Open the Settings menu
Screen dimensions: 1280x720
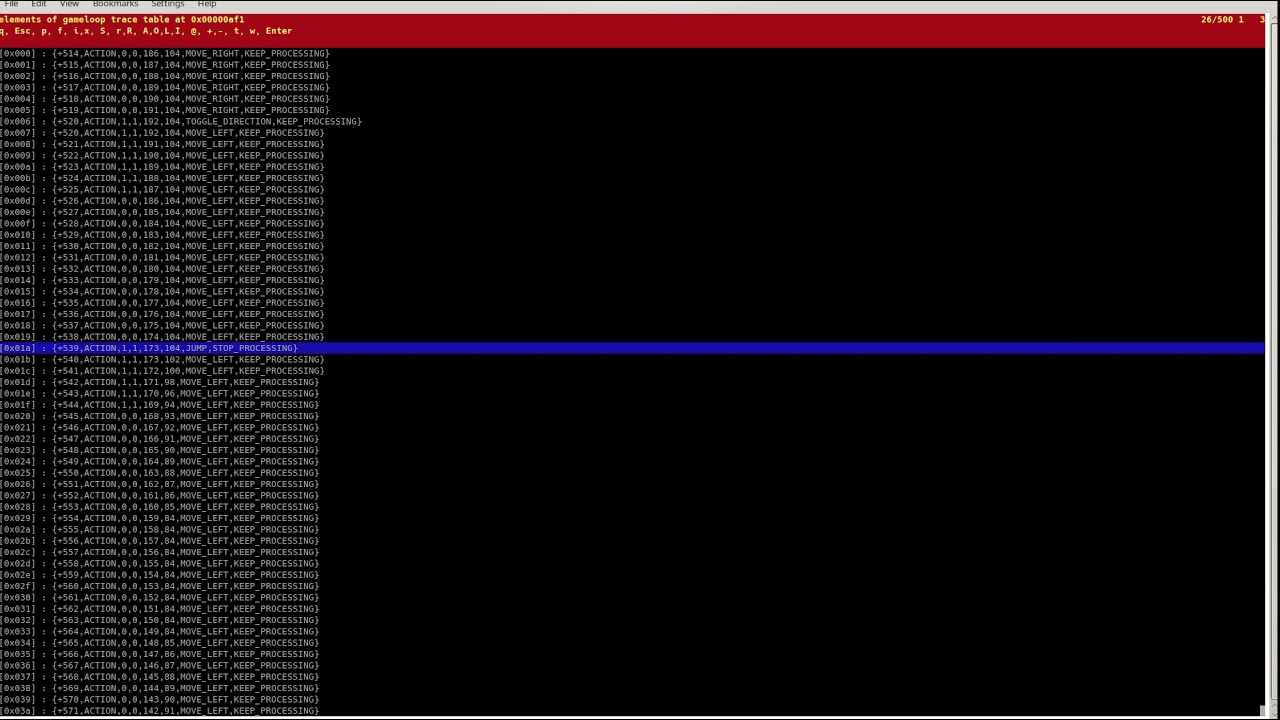pyautogui.click(x=167, y=4)
